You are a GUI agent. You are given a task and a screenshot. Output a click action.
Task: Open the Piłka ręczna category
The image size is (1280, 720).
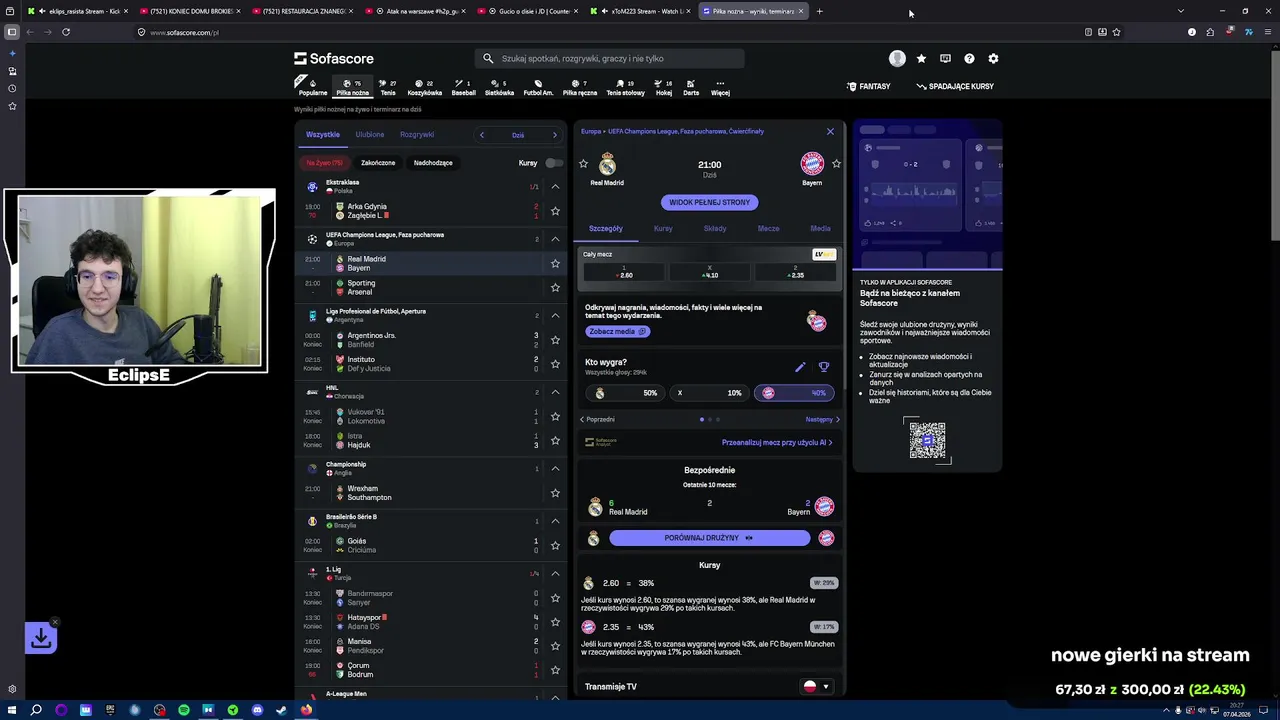click(x=579, y=87)
